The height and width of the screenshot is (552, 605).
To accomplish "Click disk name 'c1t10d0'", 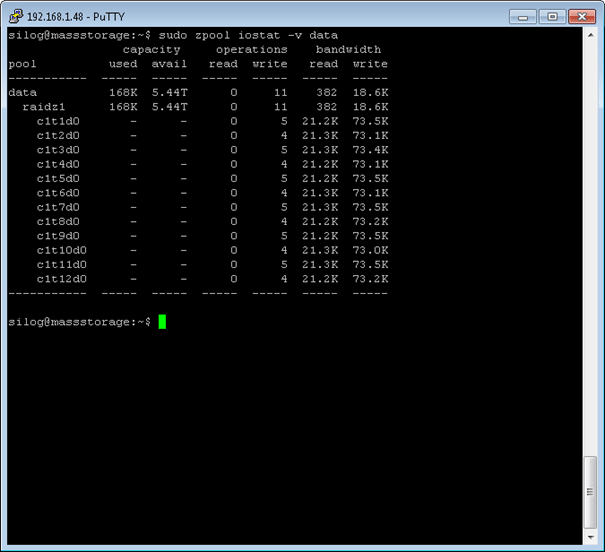I will pyautogui.click(x=62, y=250).
